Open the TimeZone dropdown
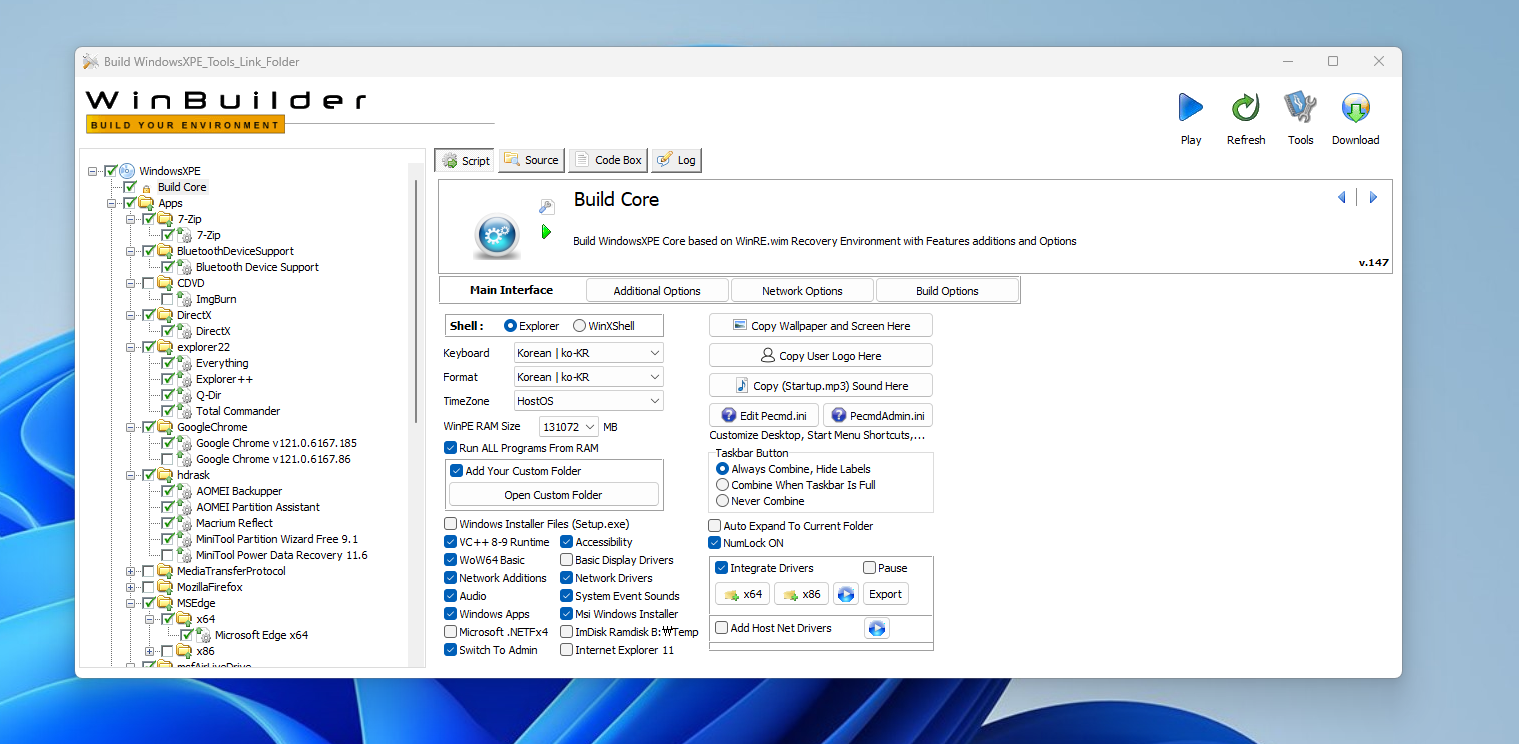This screenshot has width=1519, height=744. 588,401
